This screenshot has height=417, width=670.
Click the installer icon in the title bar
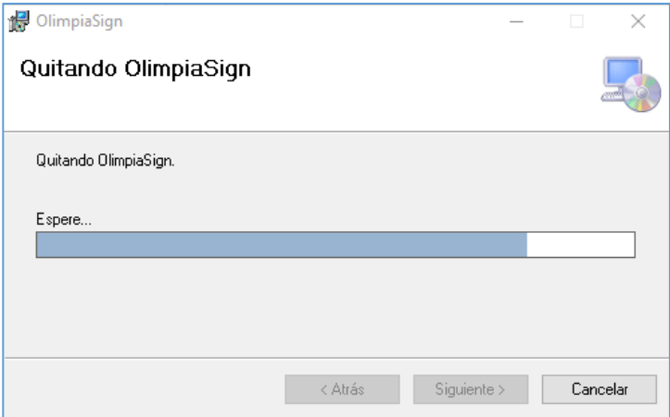(20, 22)
